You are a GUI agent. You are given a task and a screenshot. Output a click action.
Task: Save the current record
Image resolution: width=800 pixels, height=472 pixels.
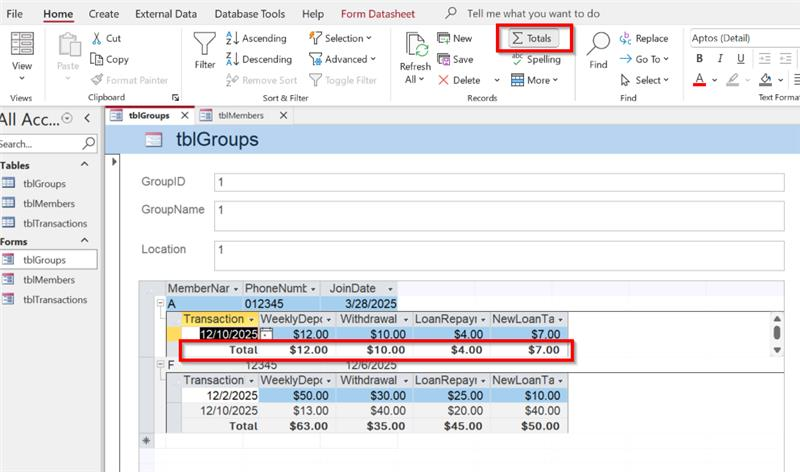click(455, 59)
